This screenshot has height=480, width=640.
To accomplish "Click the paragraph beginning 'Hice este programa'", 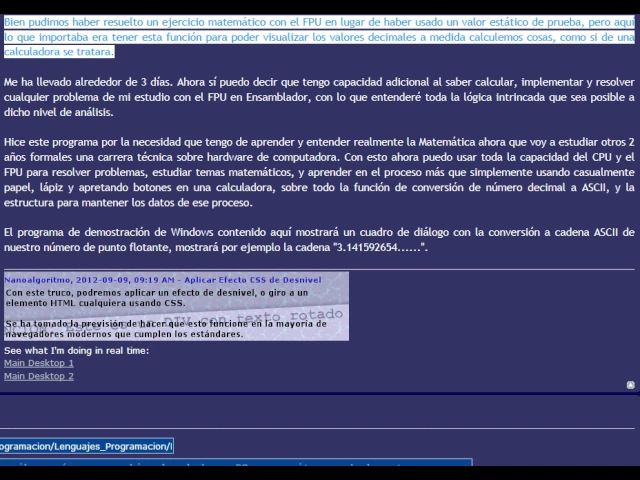I will click(x=319, y=172).
